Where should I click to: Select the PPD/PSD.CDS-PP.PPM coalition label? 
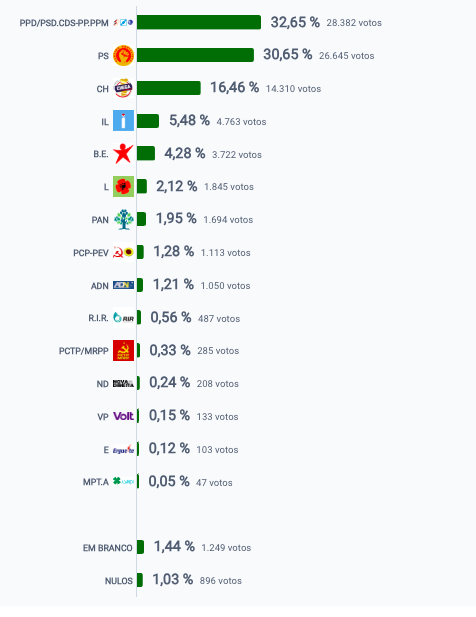coord(64,23)
